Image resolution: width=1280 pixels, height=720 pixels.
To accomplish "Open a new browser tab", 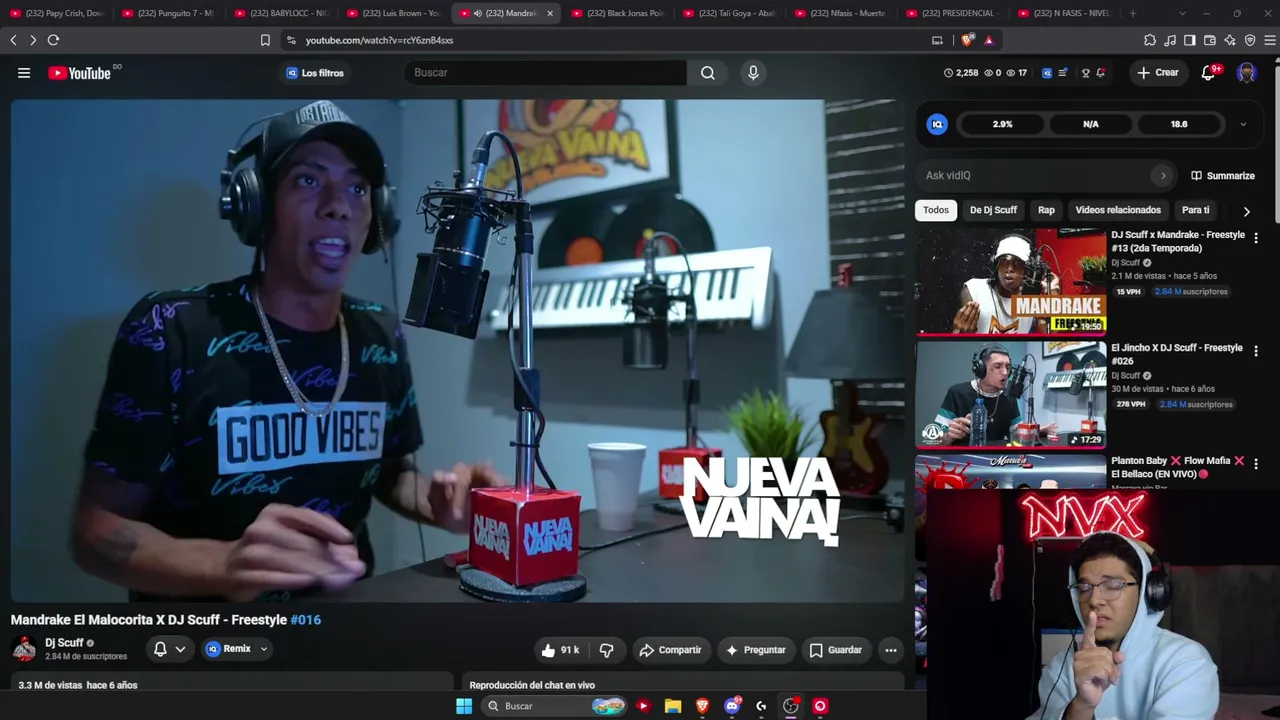I will (1133, 13).
